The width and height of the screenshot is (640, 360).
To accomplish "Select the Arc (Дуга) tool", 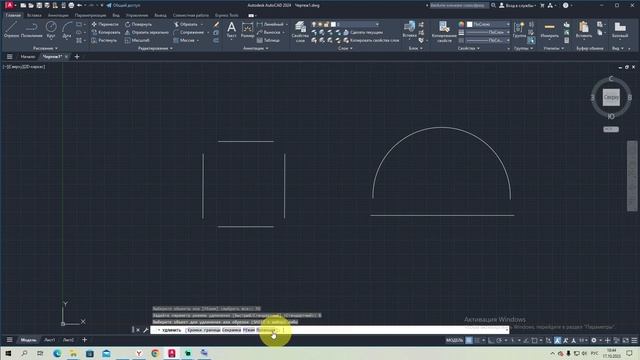I will 67,30.
